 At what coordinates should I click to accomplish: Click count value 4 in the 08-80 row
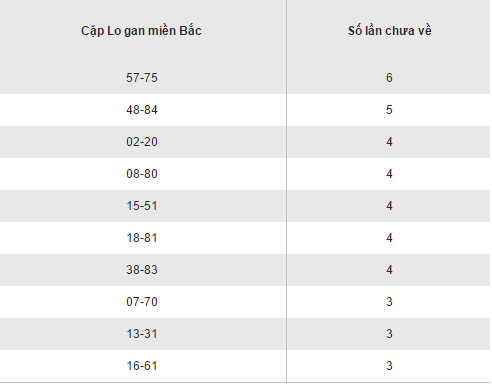[389, 174]
